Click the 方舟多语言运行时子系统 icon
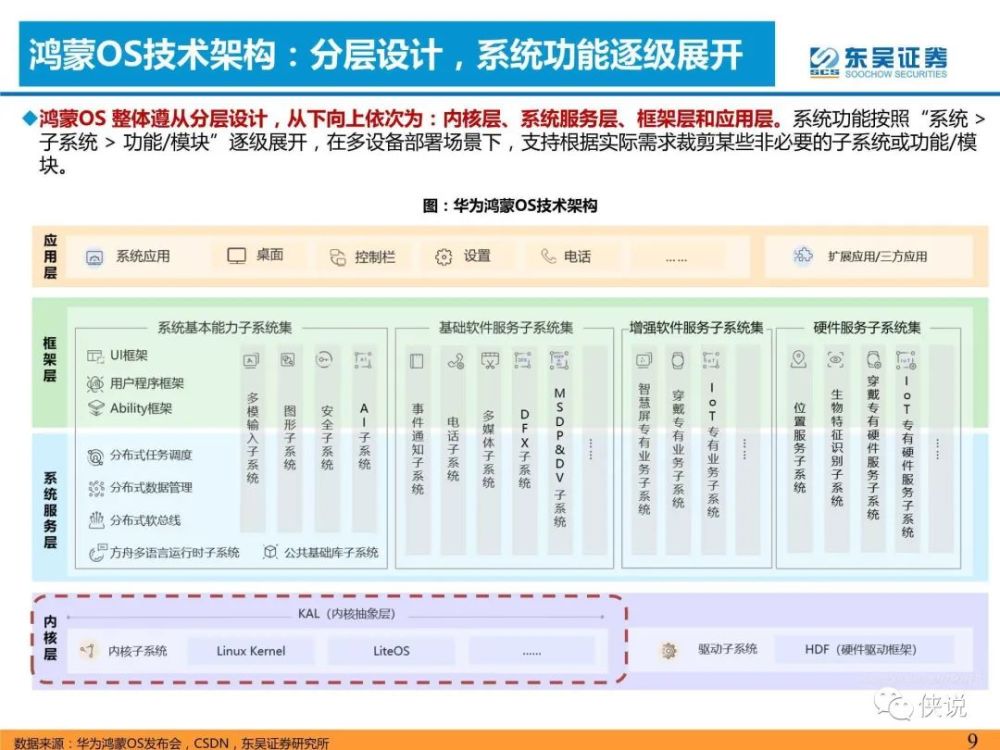 (x=98, y=553)
